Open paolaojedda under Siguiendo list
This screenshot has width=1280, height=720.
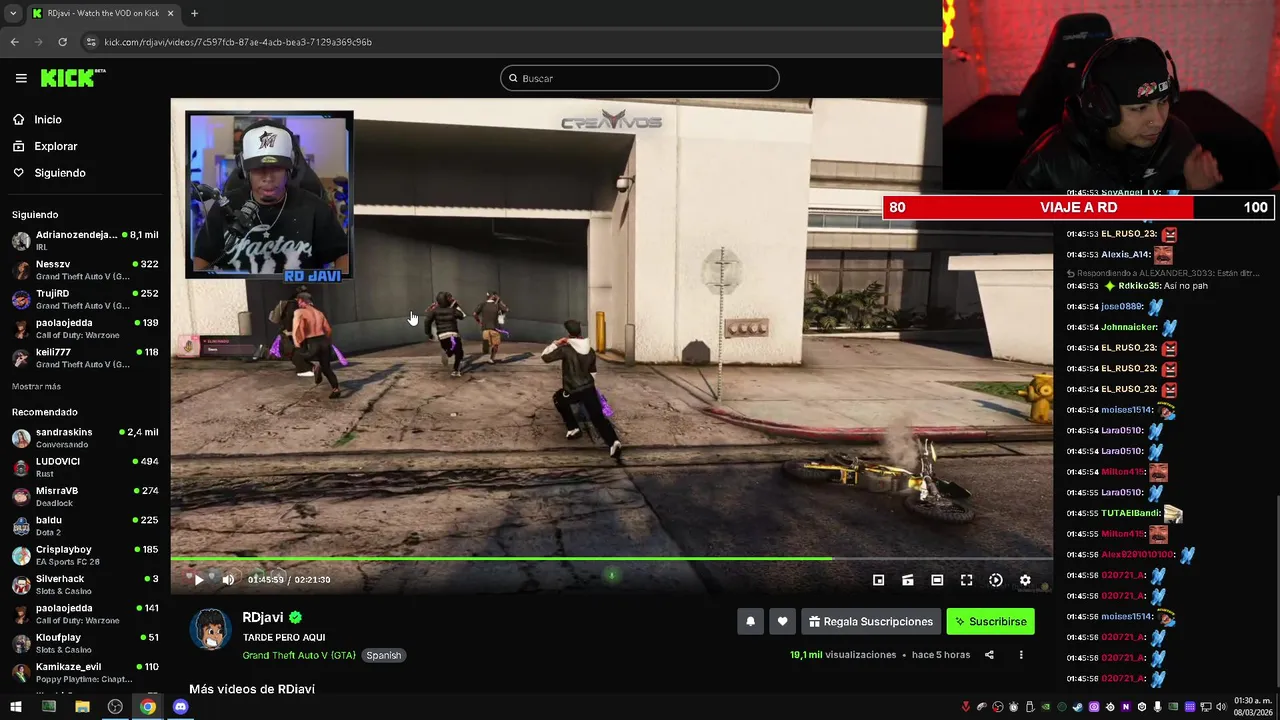pos(85,328)
